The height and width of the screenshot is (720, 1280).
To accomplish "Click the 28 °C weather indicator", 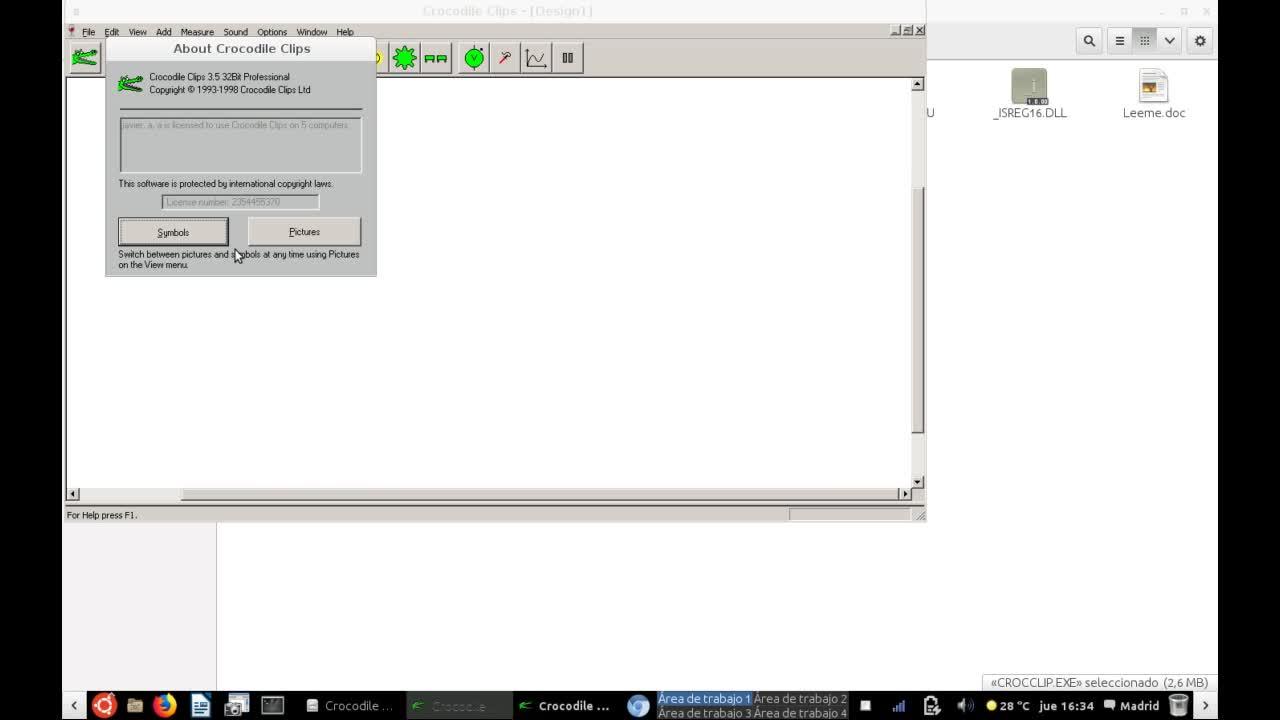I will 1008,705.
